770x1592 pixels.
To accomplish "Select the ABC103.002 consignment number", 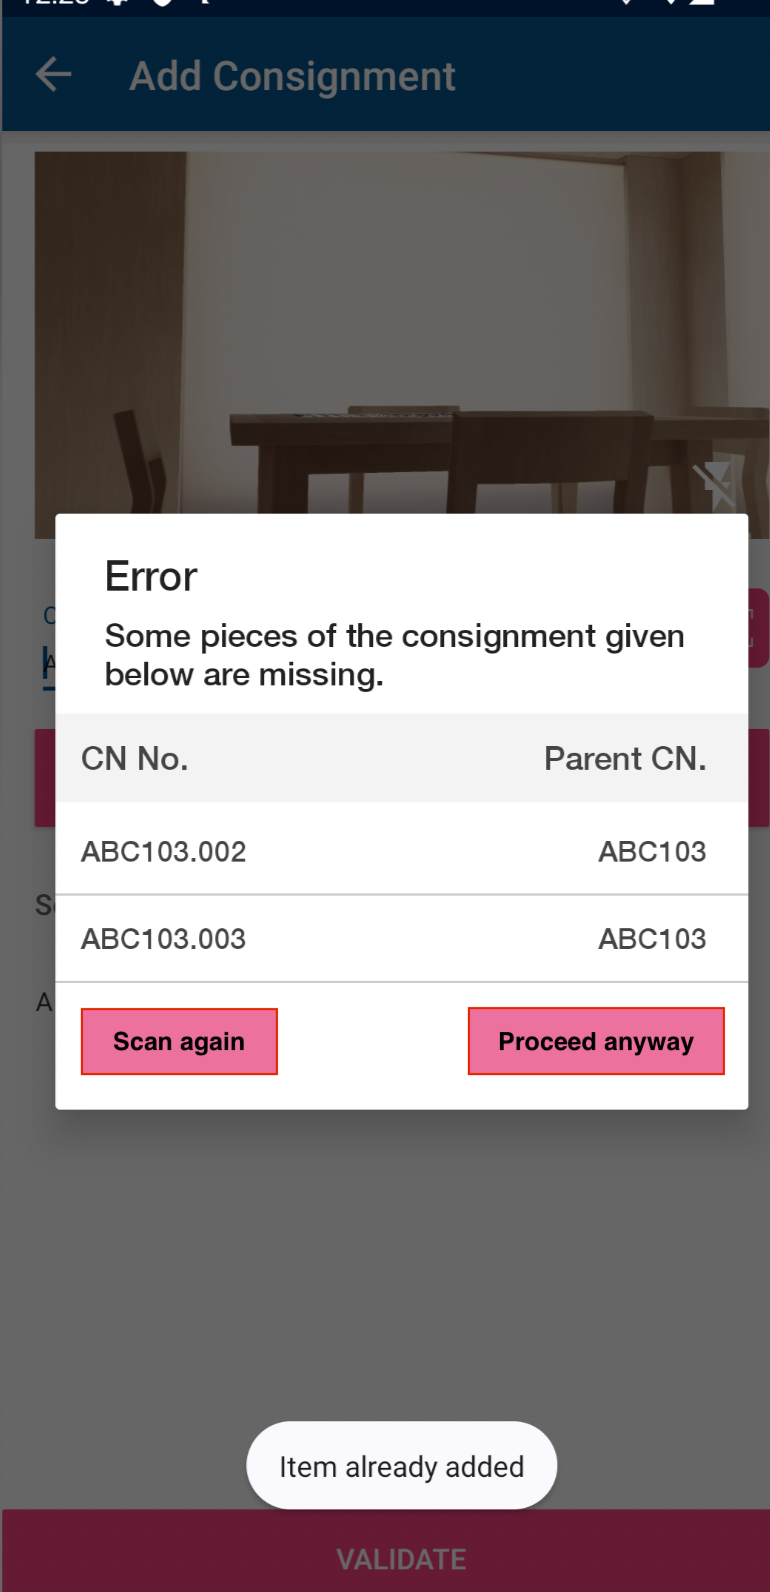I will click(164, 852).
